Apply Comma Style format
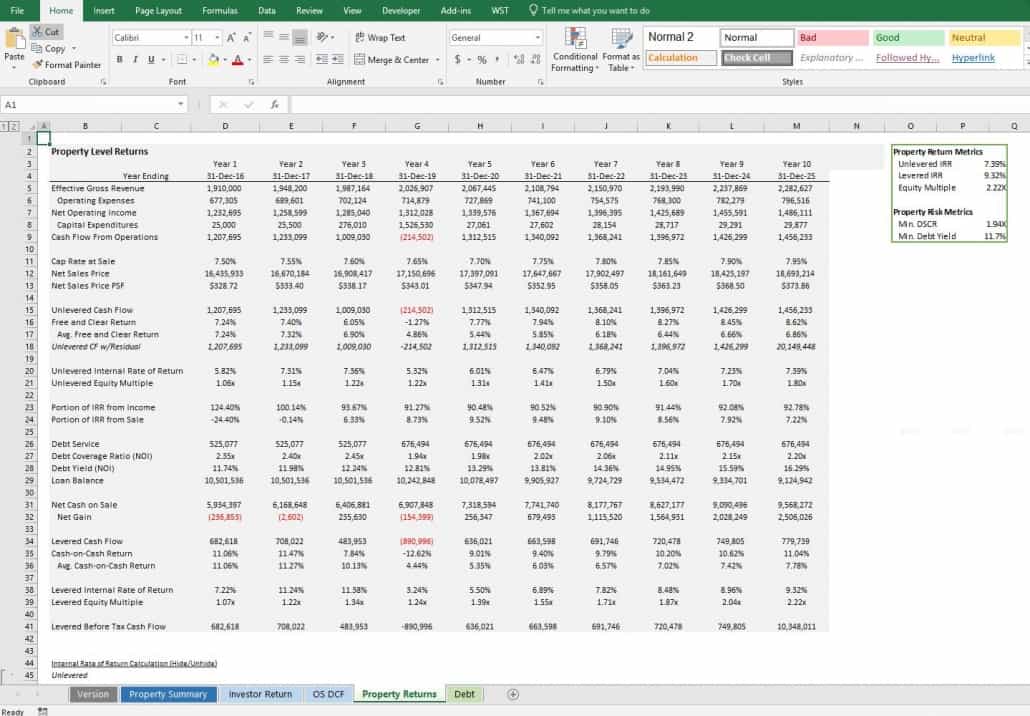1030x716 pixels. coord(497,59)
